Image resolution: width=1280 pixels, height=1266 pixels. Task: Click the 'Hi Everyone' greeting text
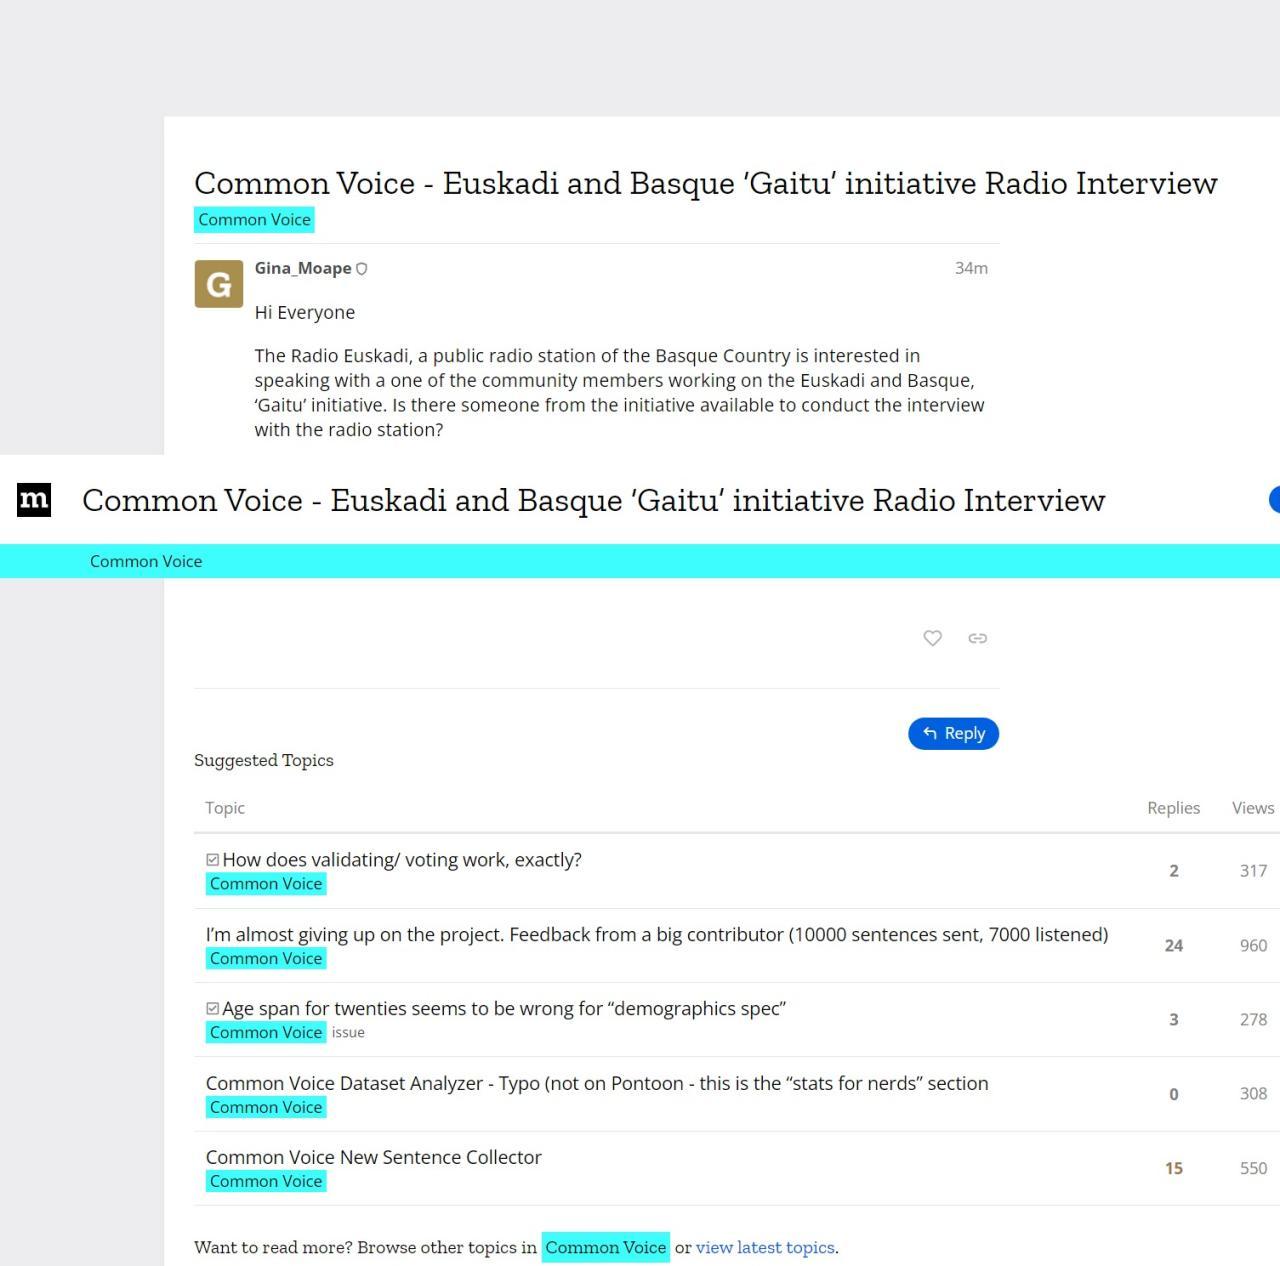pyautogui.click(x=305, y=312)
